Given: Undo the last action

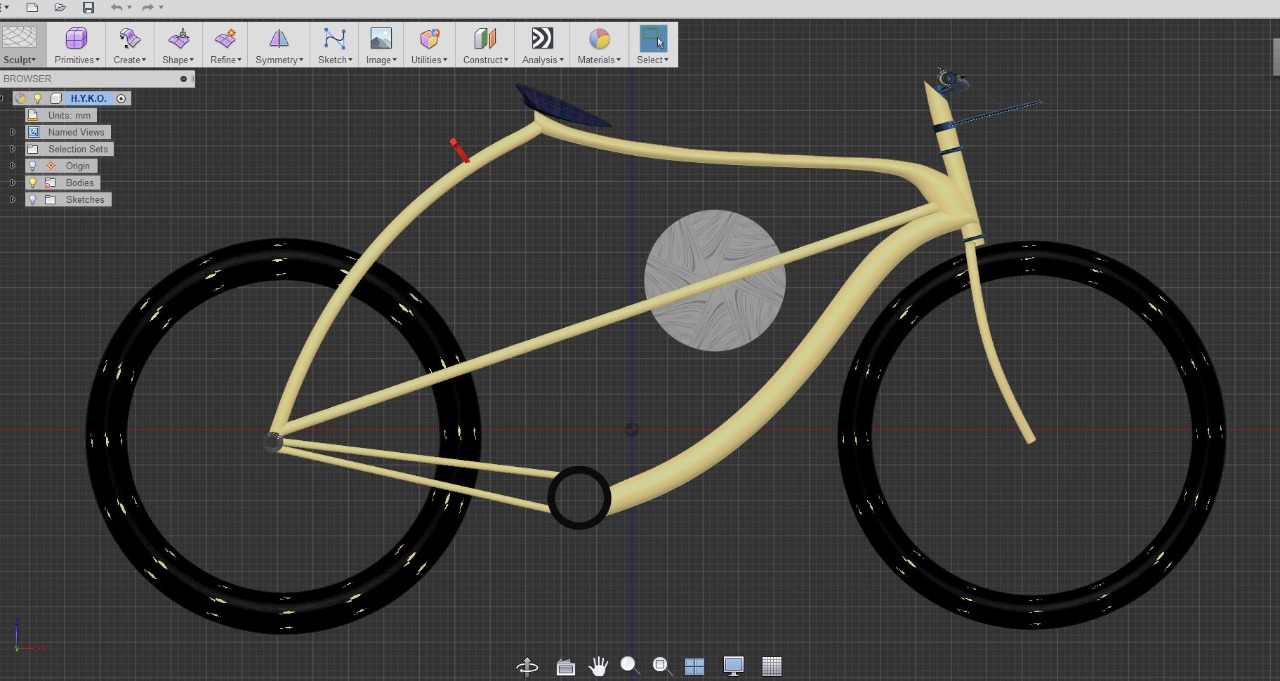Looking at the screenshot, I should pos(117,7).
